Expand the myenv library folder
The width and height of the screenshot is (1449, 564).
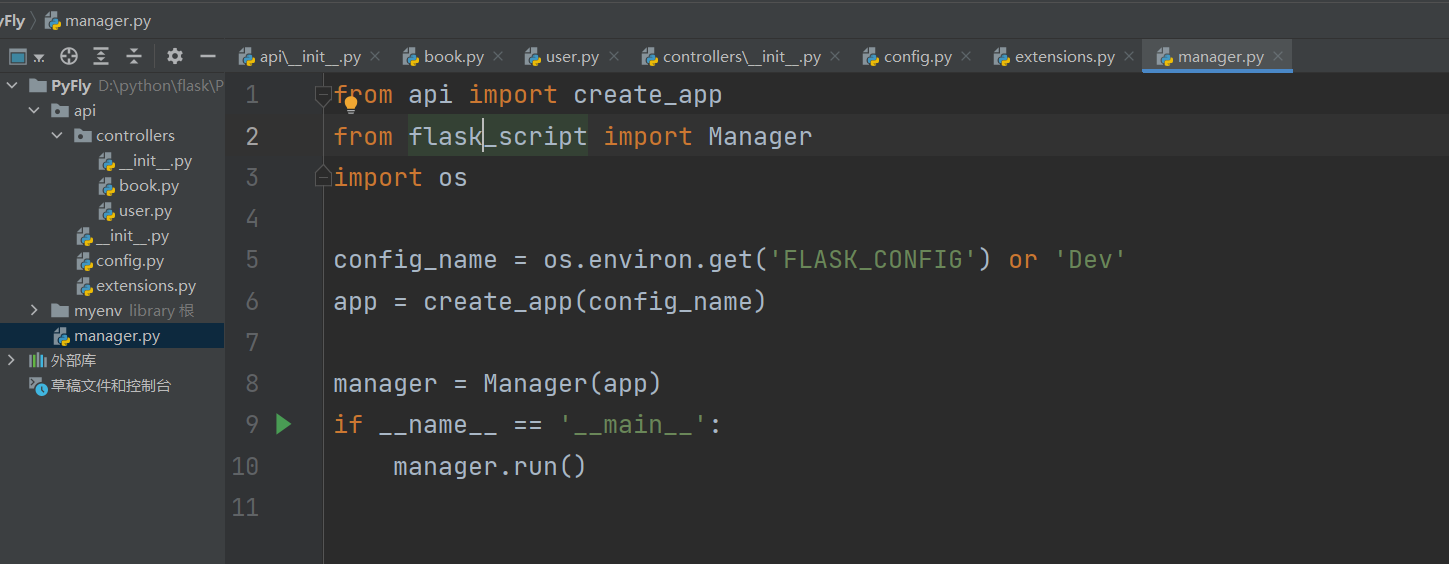pyautogui.click(x=34, y=311)
